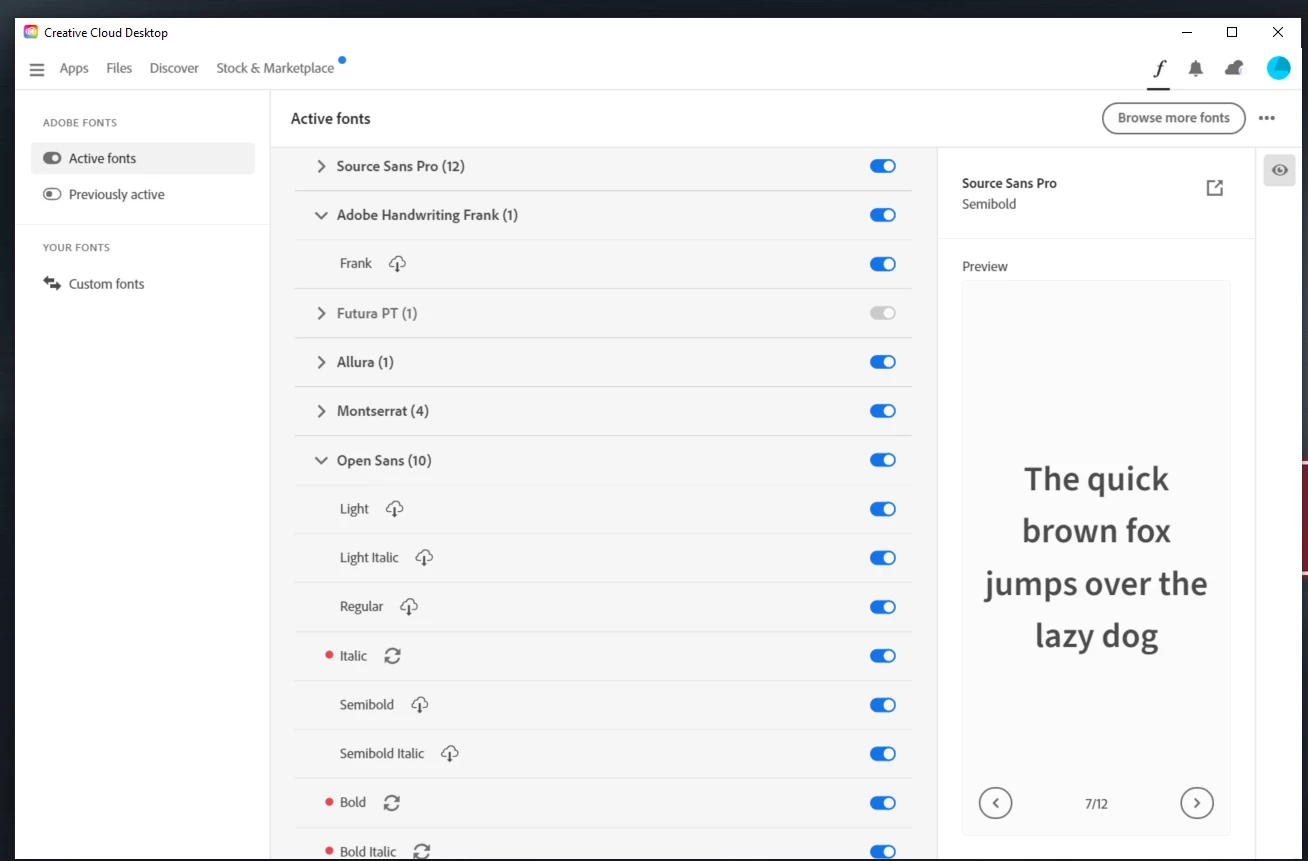This screenshot has width=1308, height=861.
Task: Toggle the Open Sans family switch
Action: pos(883,460)
